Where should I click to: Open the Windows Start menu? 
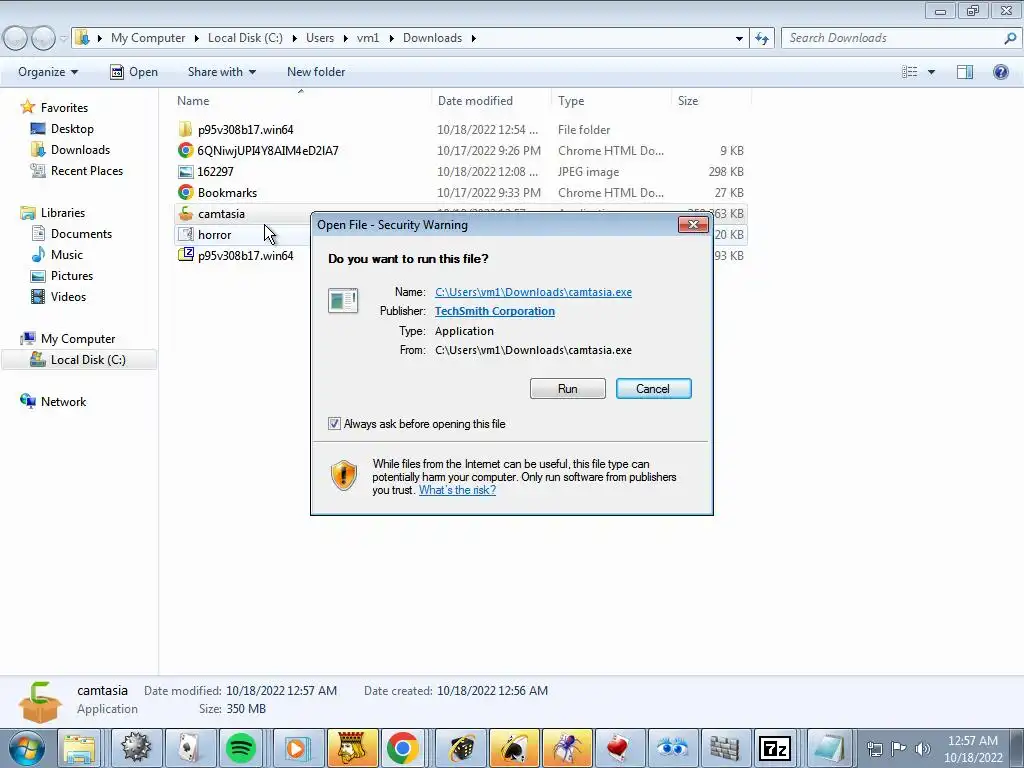pyautogui.click(x=26, y=748)
